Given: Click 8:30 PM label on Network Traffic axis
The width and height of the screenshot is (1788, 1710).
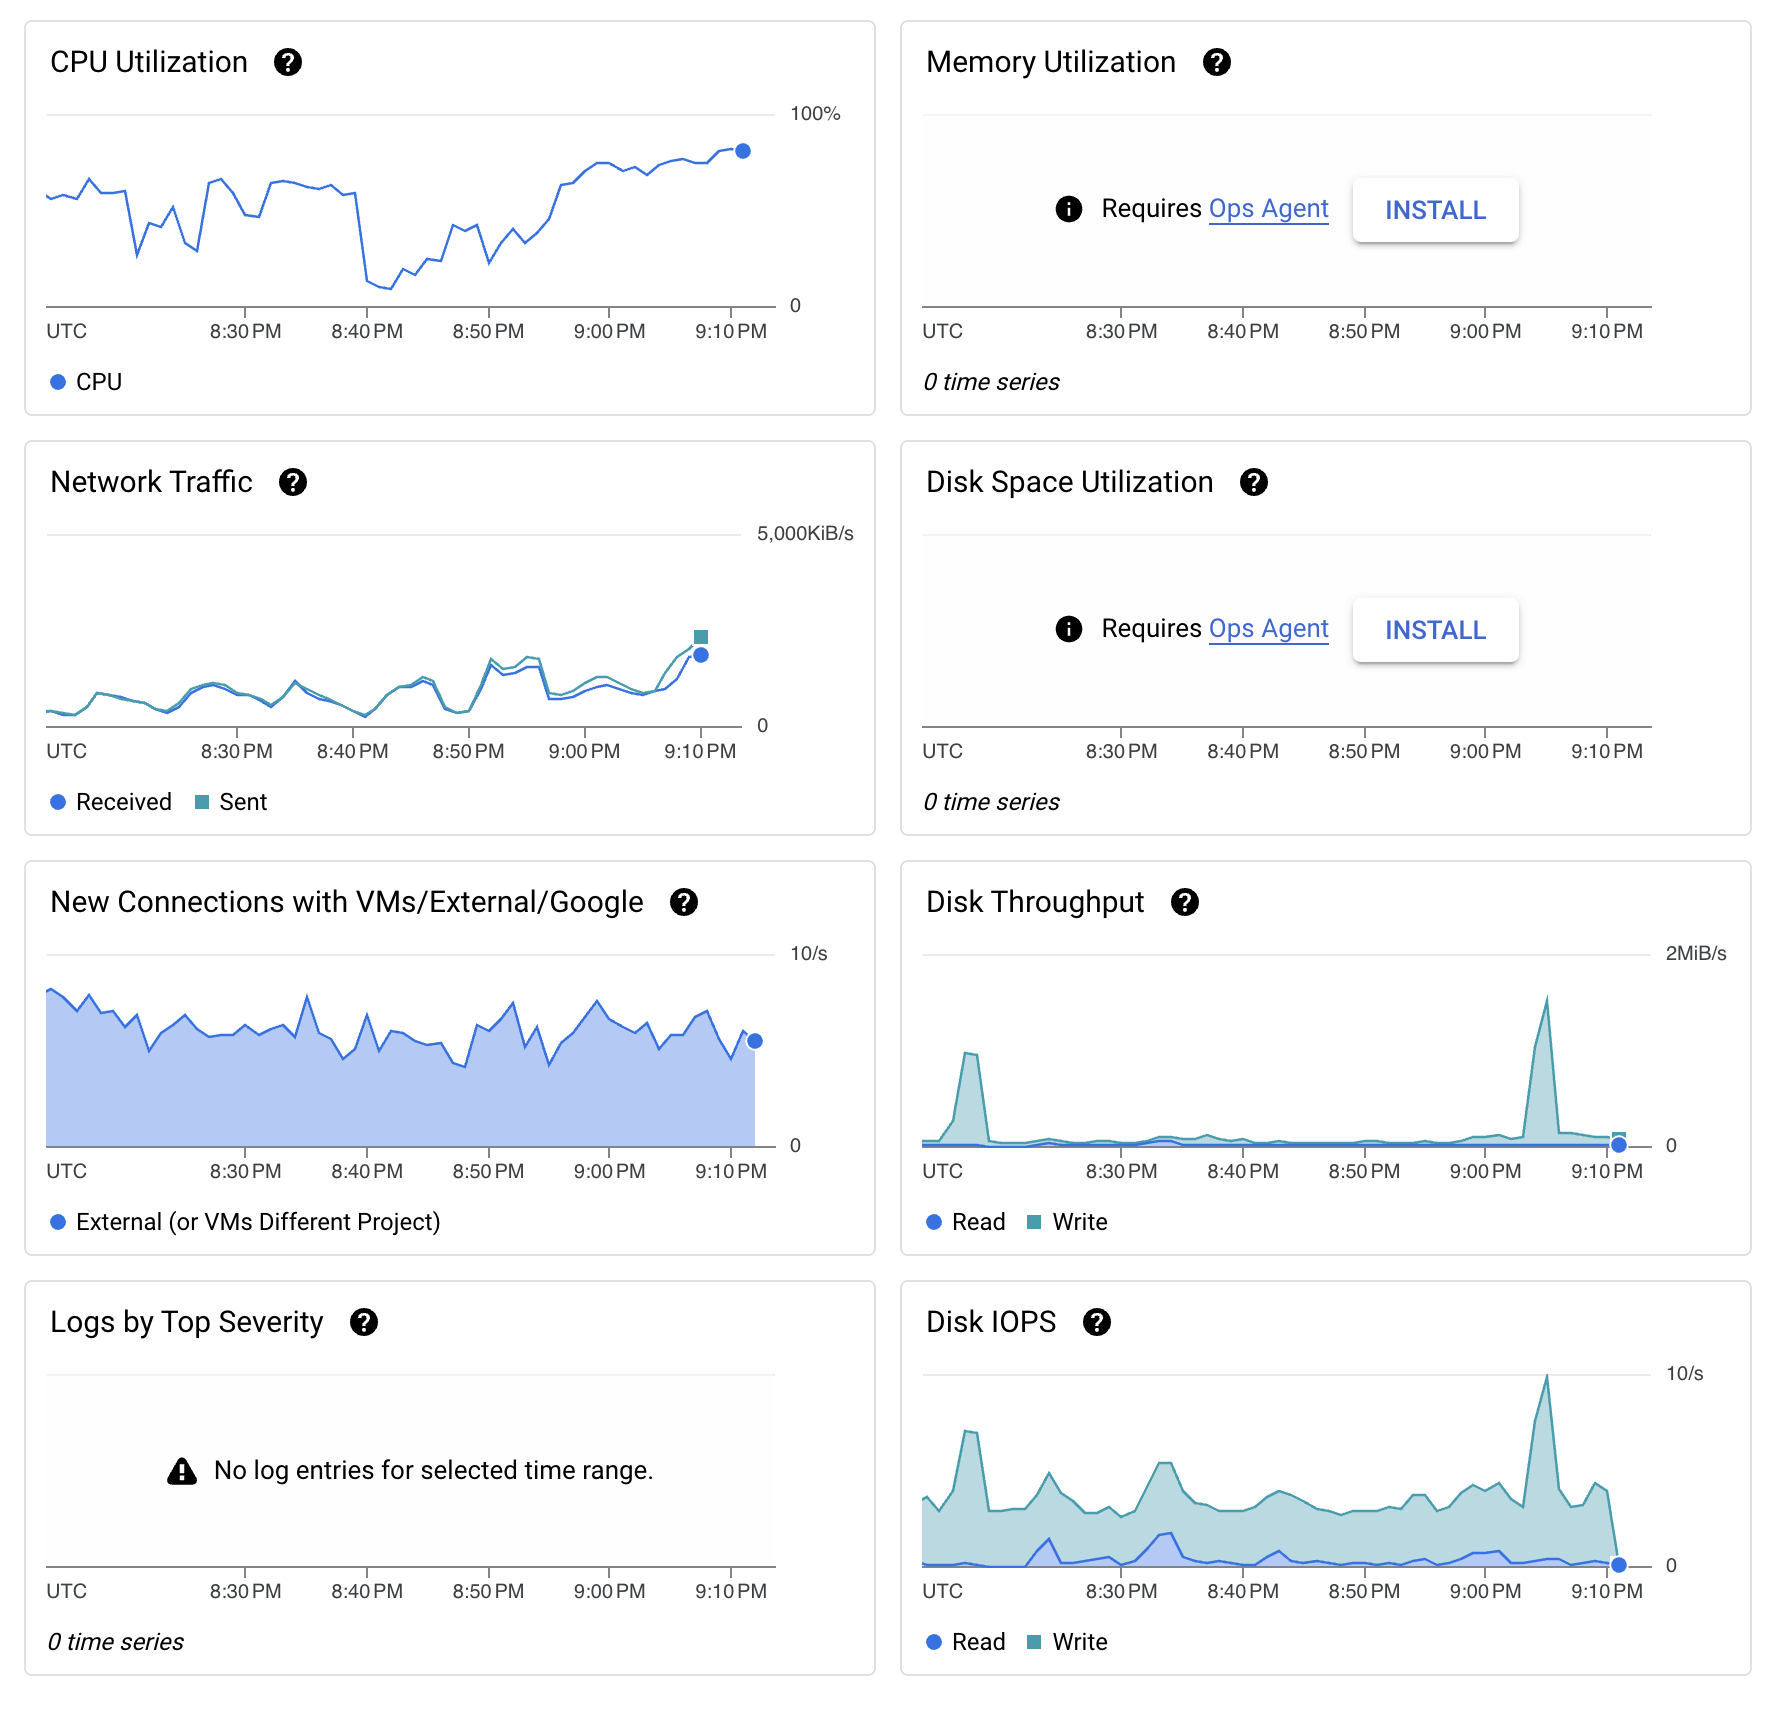Looking at the screenshot, I should coord(236,751).
